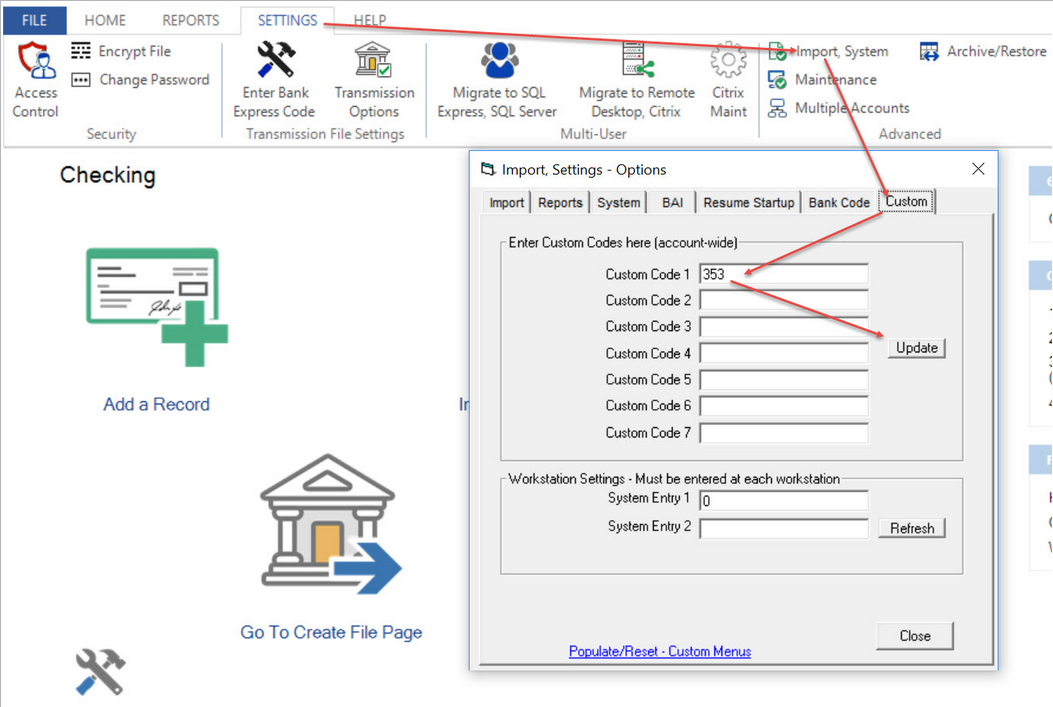Click Migrate to Remote Desktop, Citrix icon
The width and height of the screenshot is (1053, 707).
click(x=636, y=60)
